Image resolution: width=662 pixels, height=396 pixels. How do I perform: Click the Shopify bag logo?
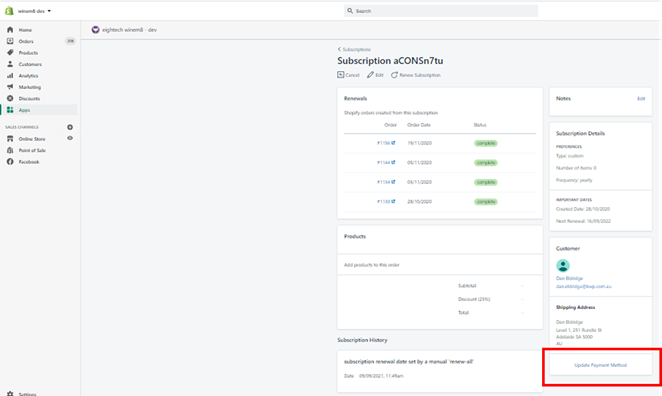[9, 11]
